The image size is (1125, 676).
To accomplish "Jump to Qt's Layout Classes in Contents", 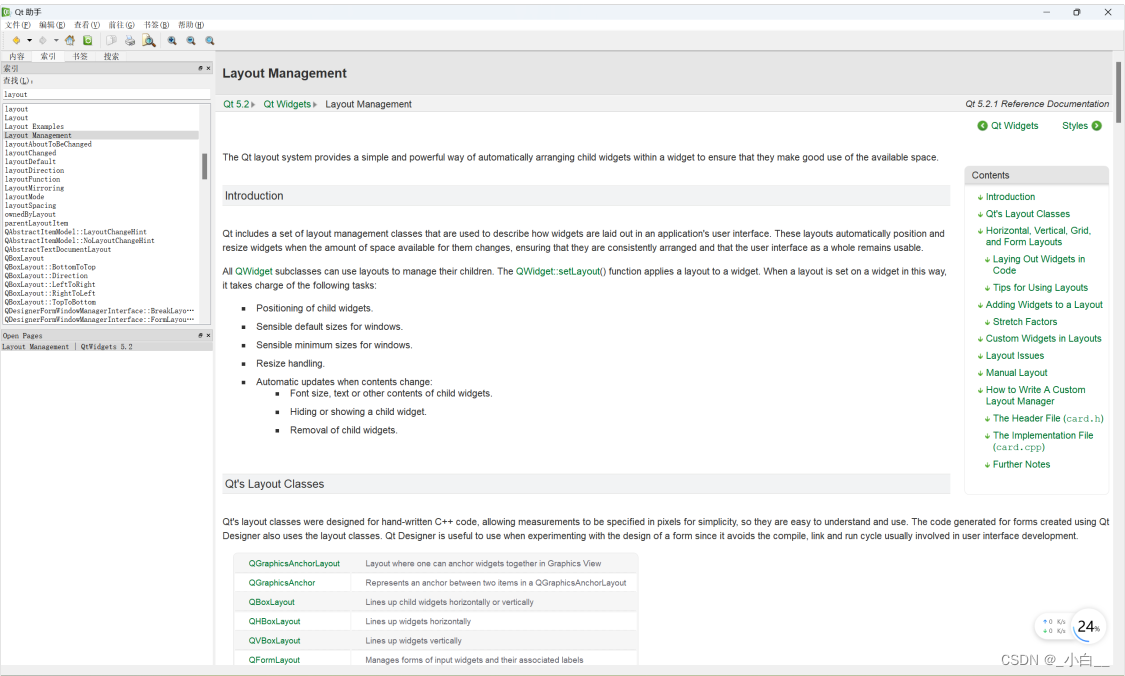I will click(x=1027, y=214).
